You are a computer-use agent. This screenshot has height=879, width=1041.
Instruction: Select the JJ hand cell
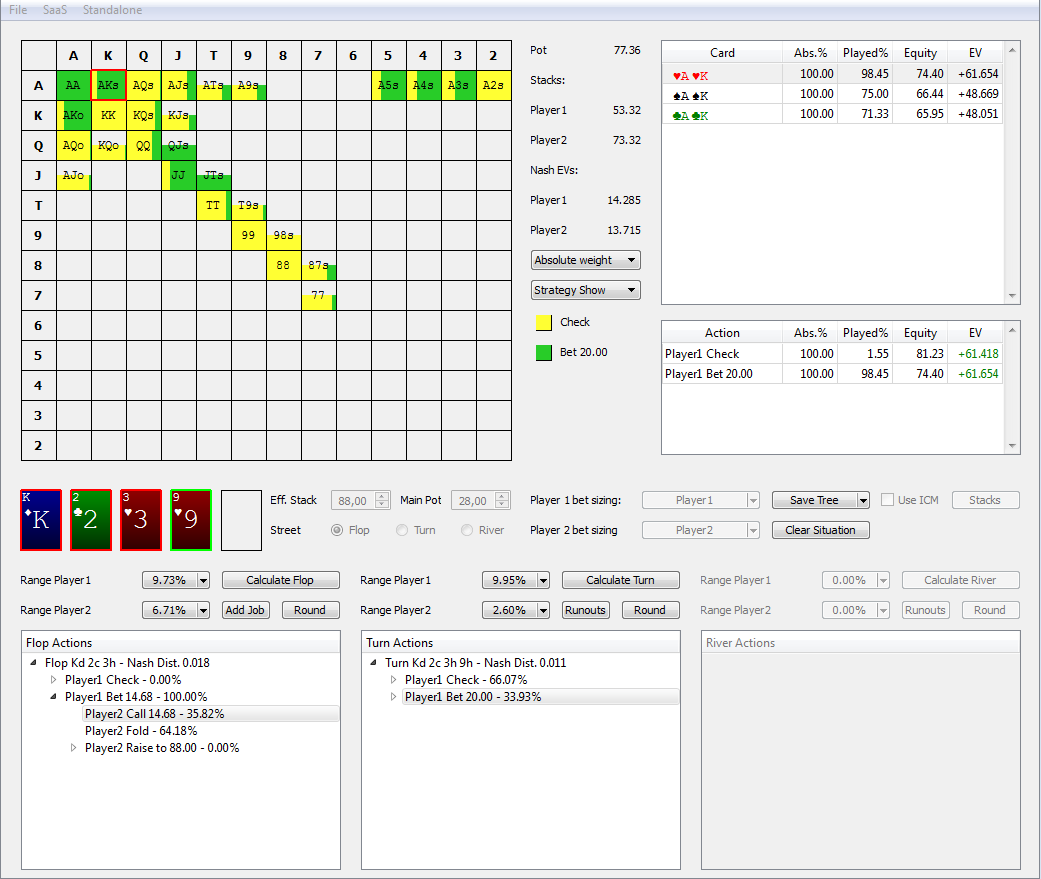point(179,175)
